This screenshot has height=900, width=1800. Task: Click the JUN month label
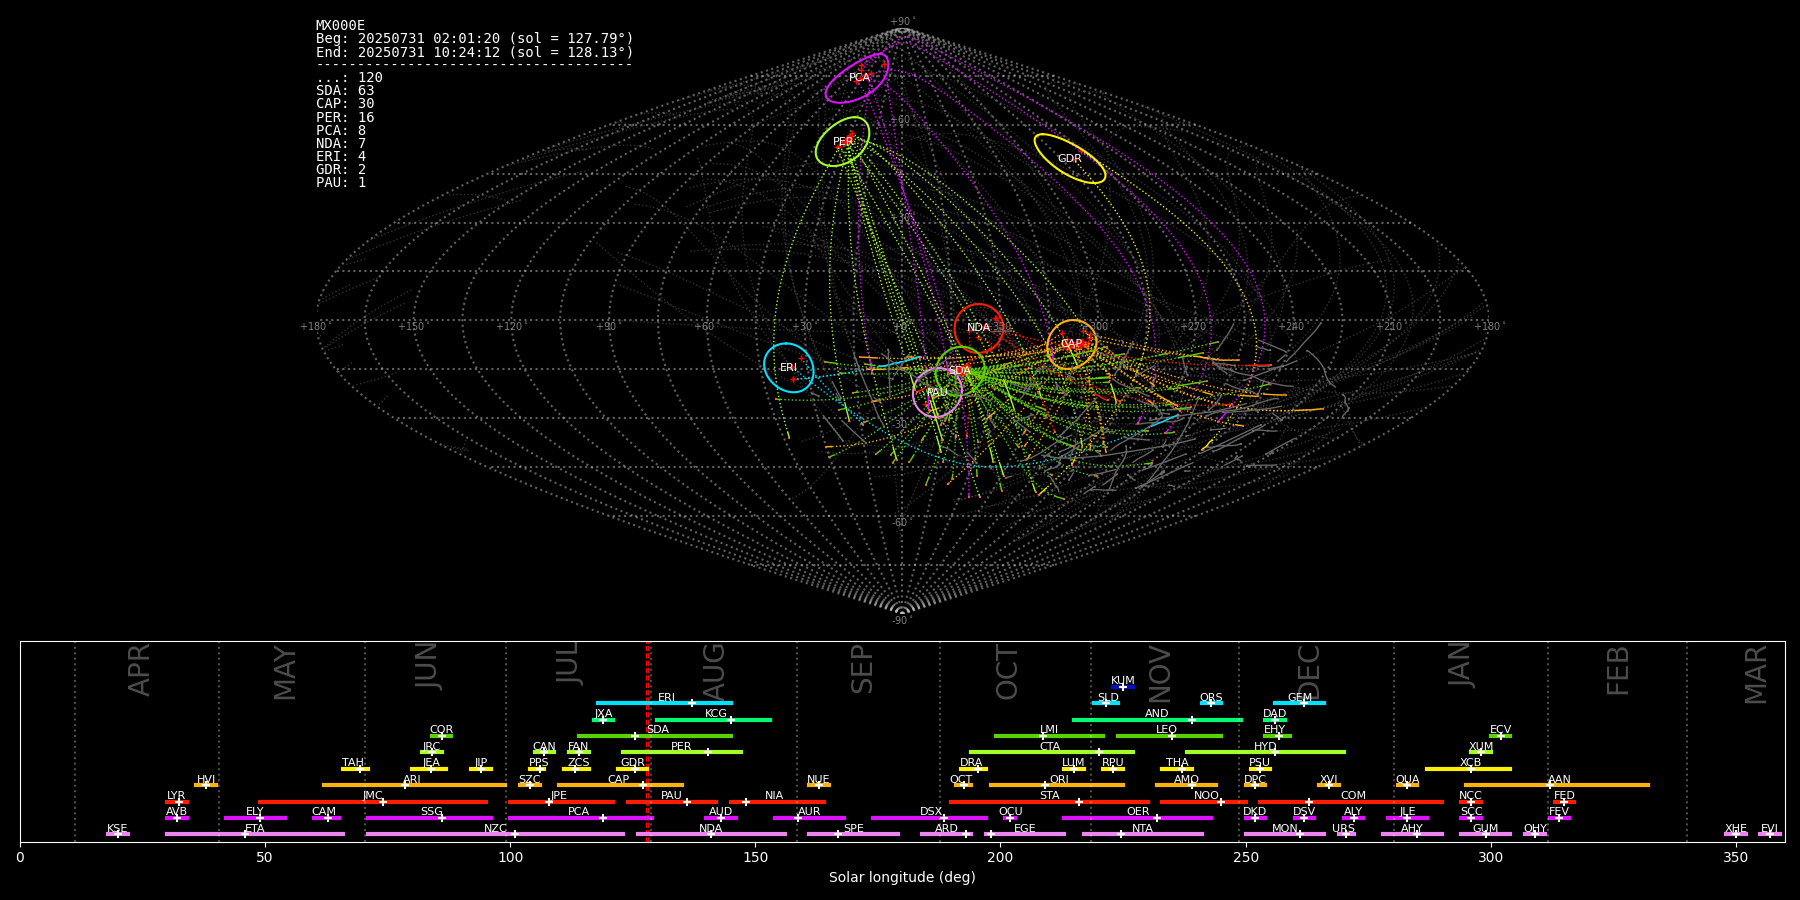(427, 666)
